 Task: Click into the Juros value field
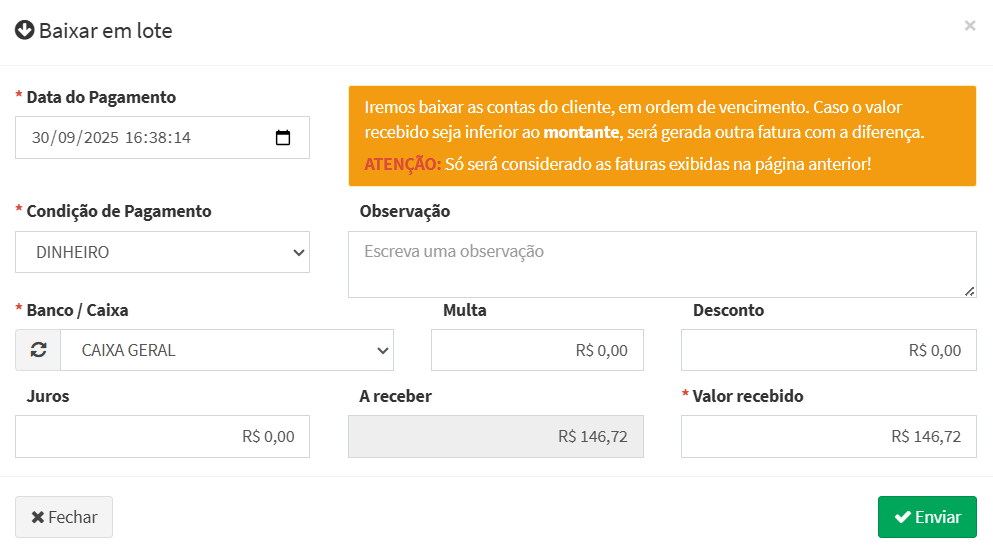[162, 437]
